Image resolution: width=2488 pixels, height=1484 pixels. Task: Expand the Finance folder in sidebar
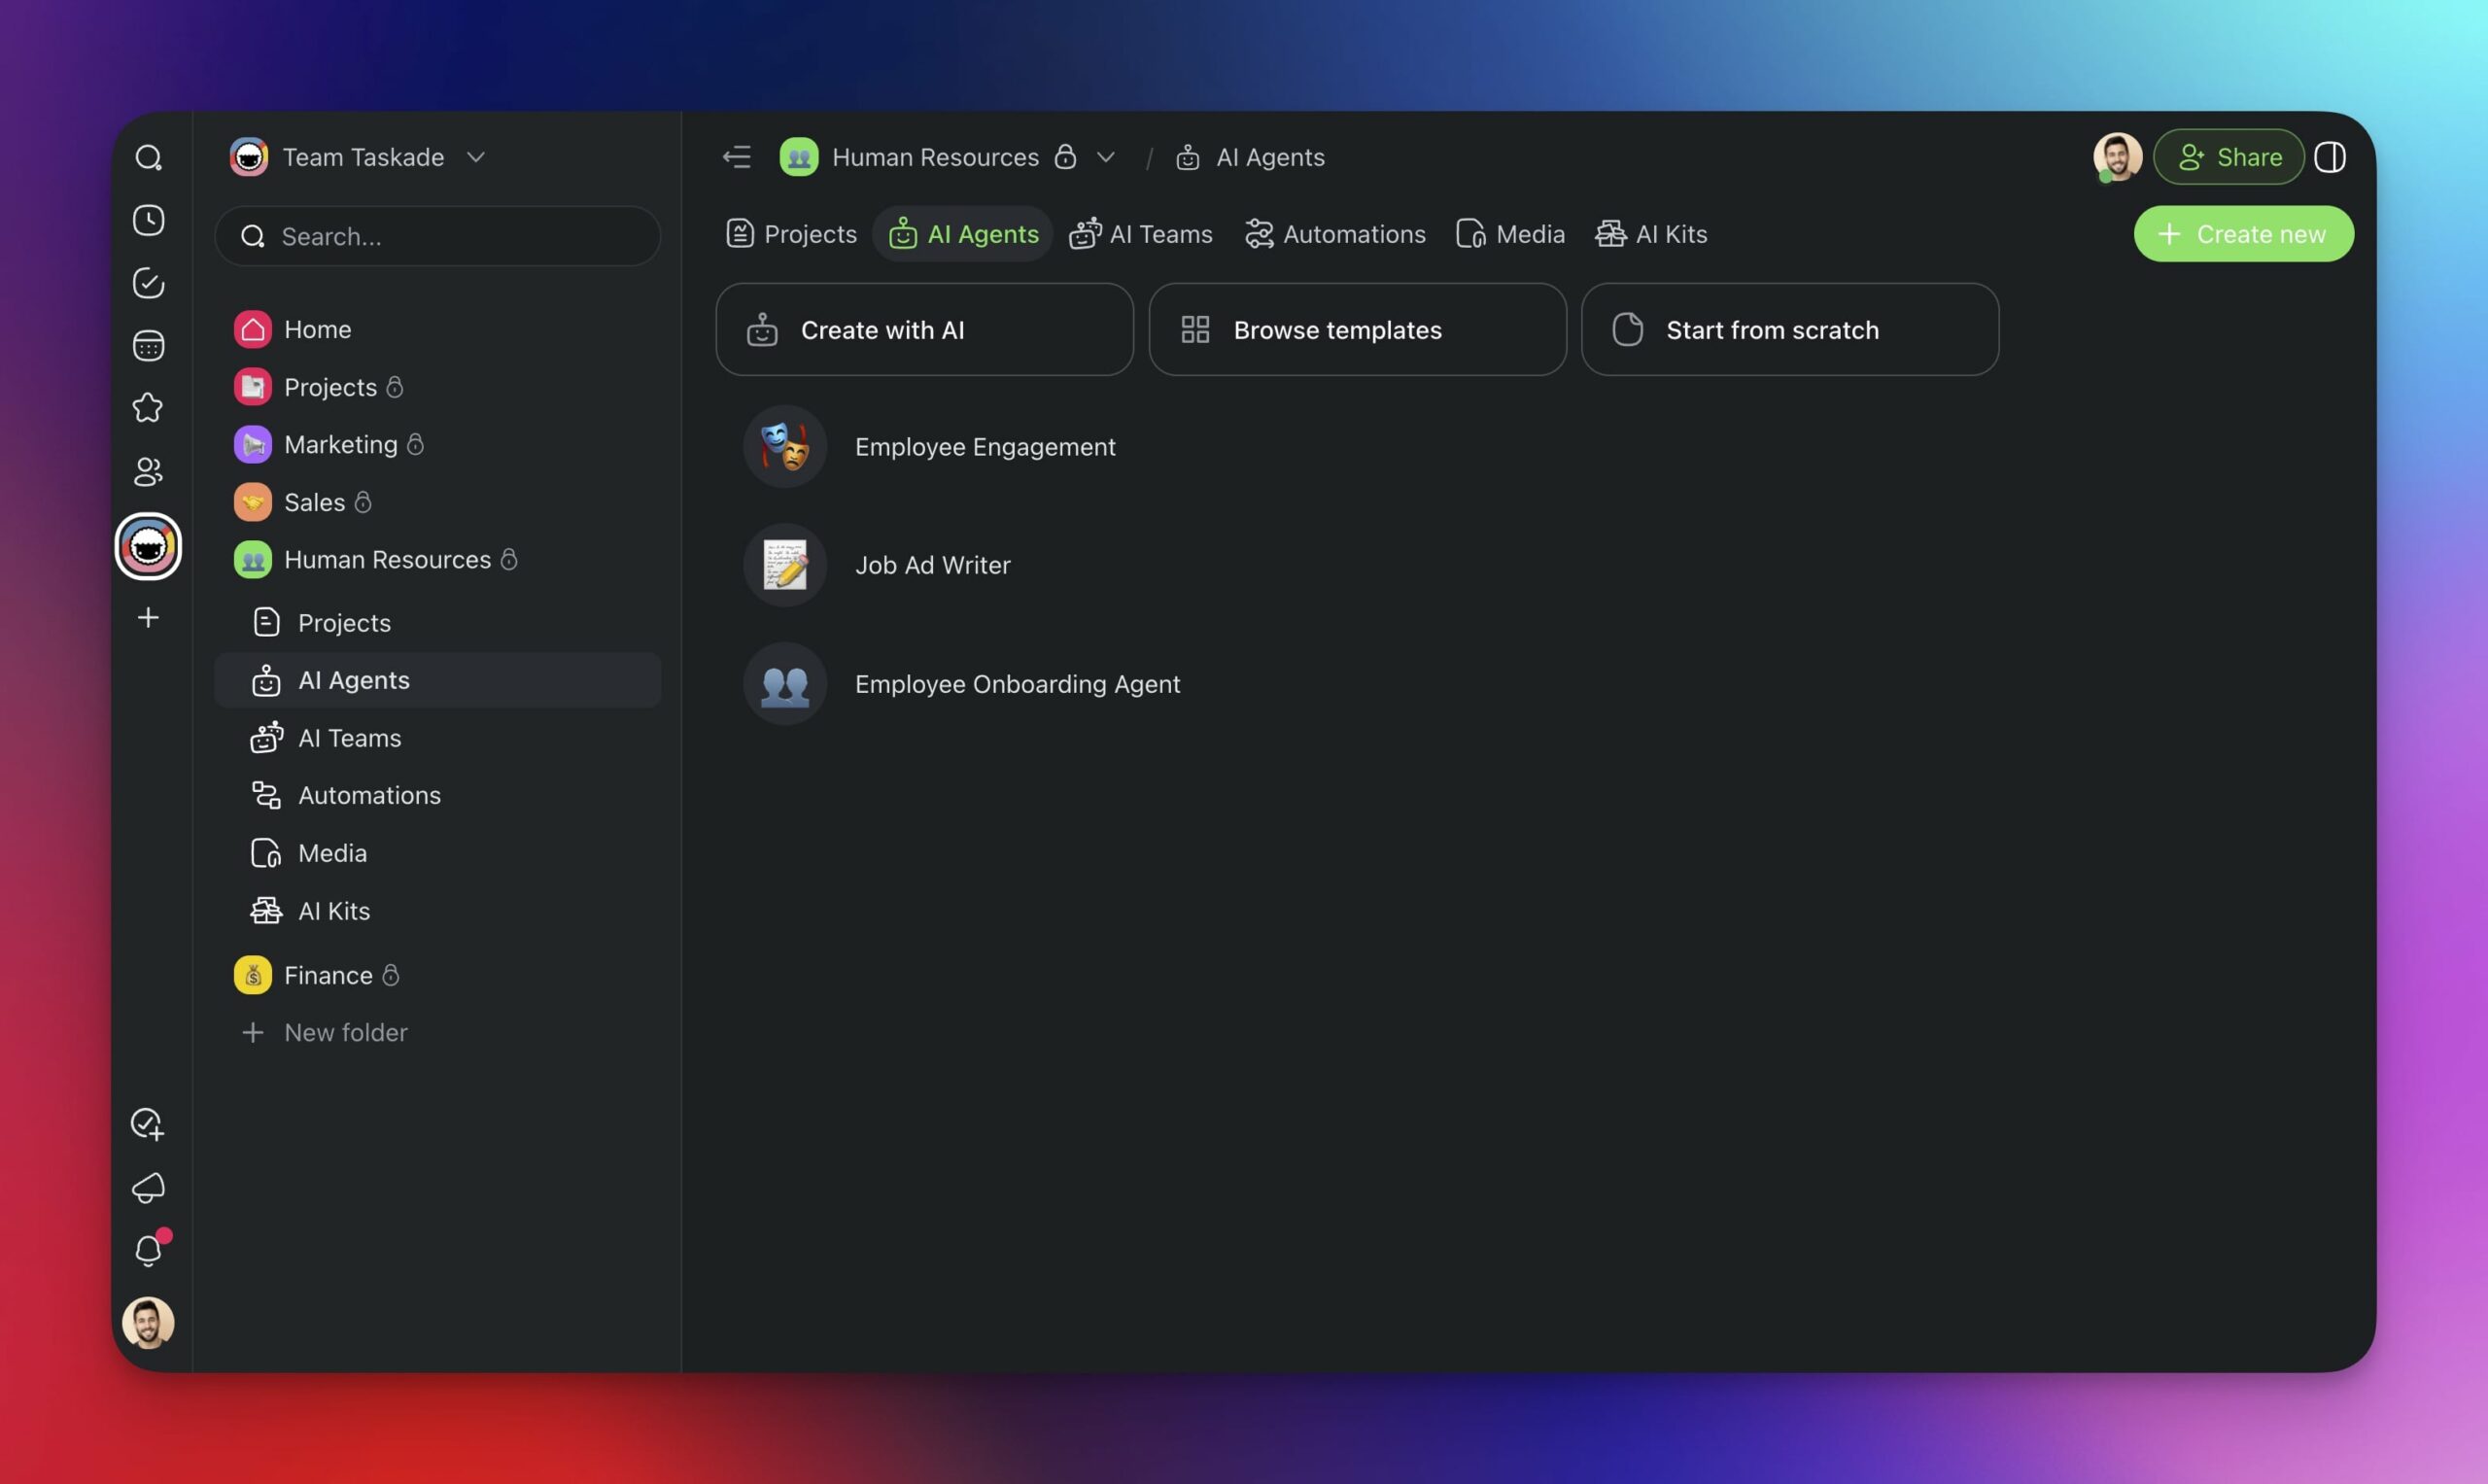328,975
